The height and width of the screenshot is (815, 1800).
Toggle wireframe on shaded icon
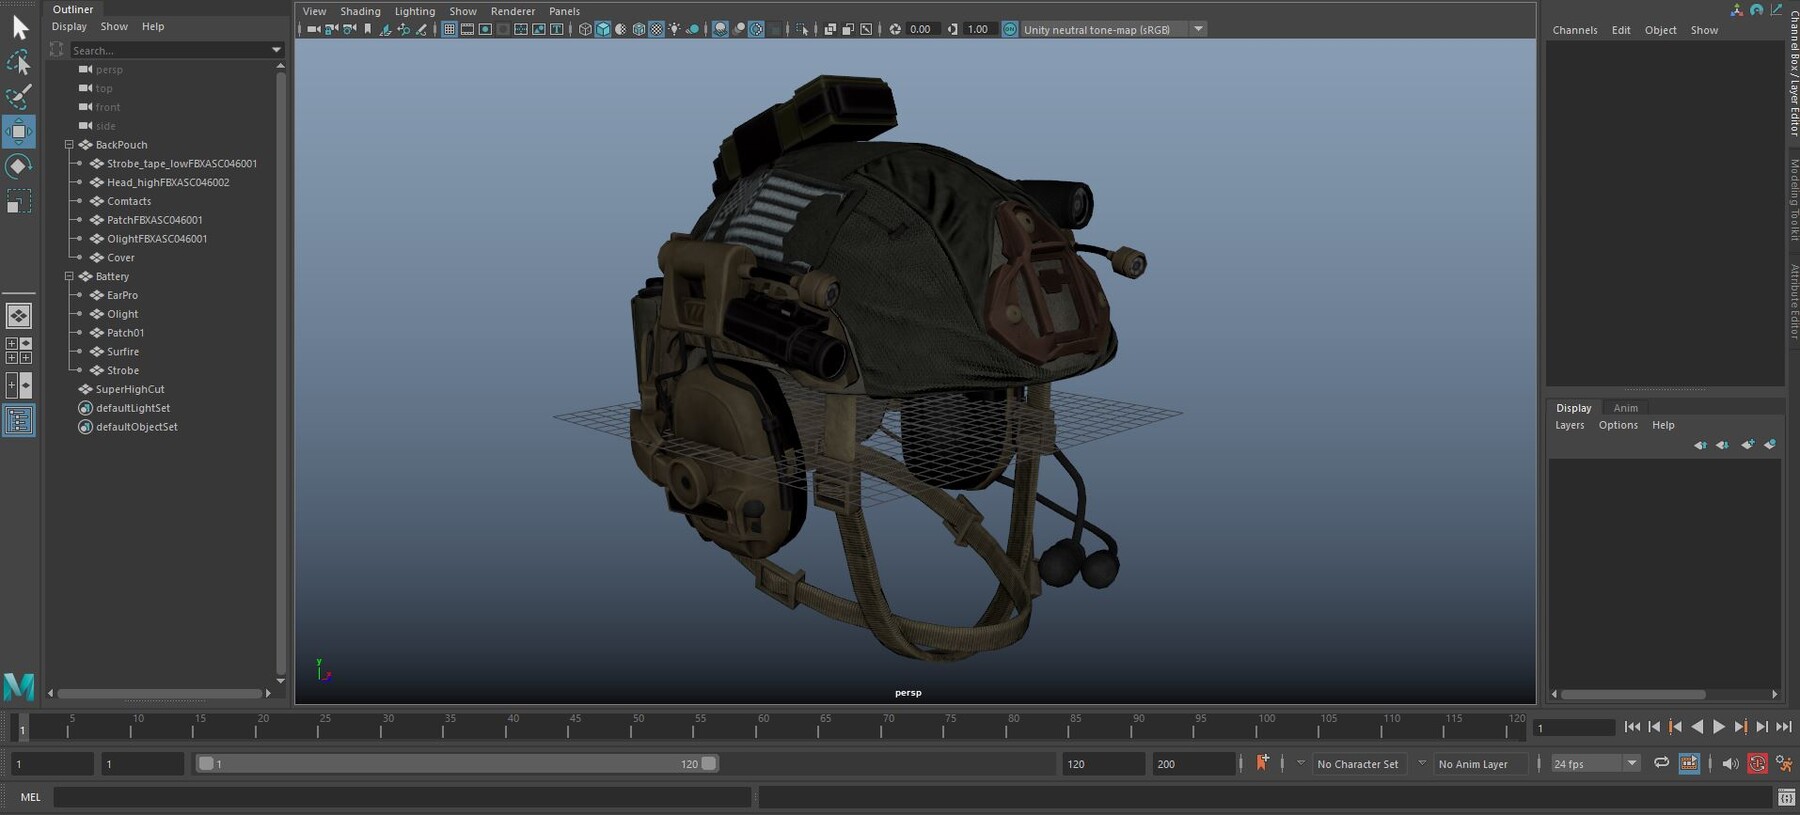(x=638, y=29)
